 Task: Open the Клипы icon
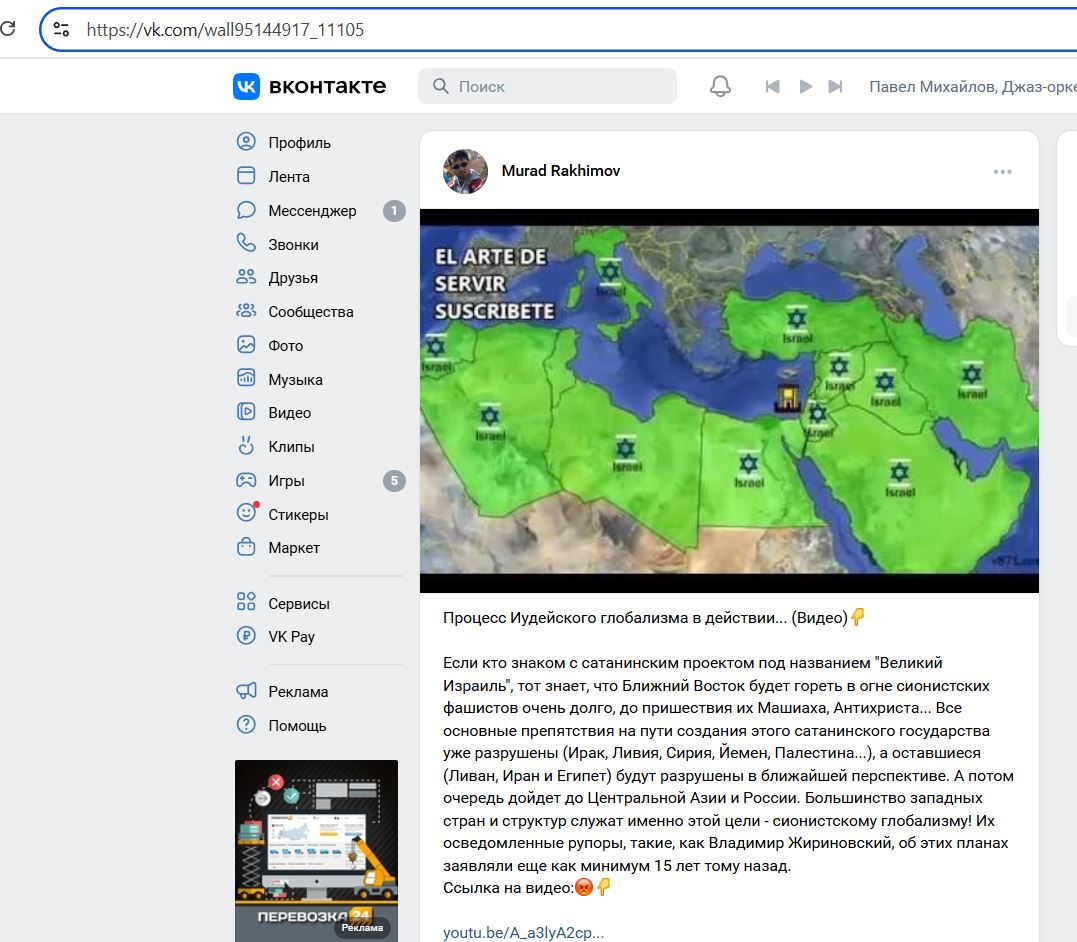coord(246,446)
